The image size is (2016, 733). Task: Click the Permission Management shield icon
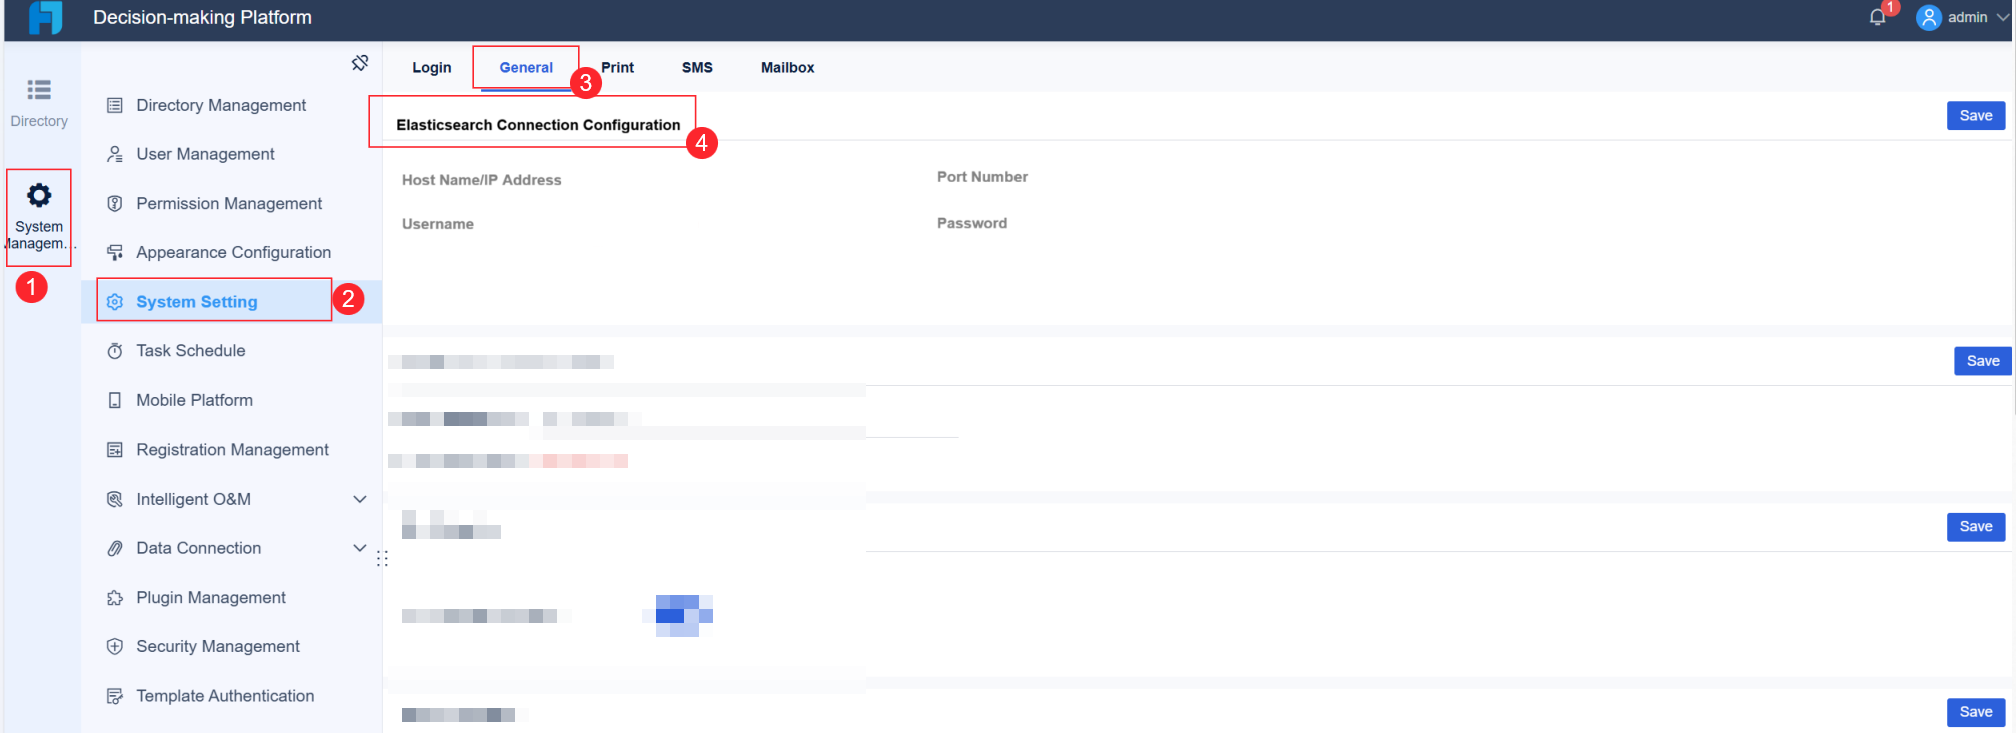115,203
